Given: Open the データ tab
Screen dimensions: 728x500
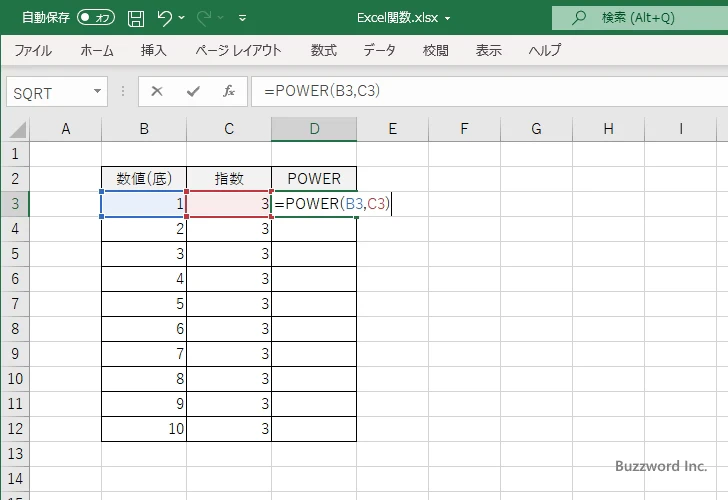Looking at the screenshot, I should click(x=379, y=50).
